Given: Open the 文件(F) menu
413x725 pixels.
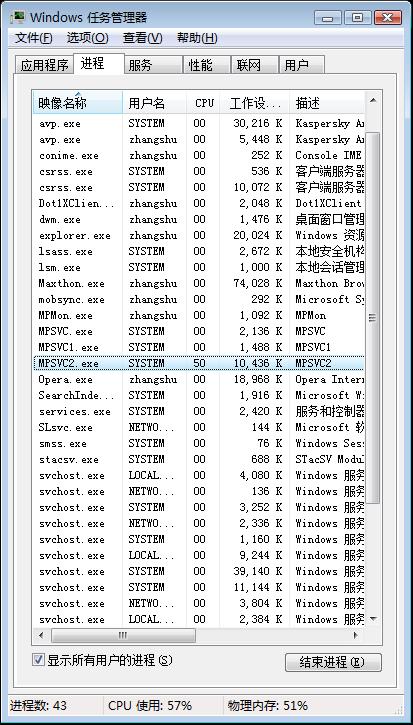Looking at the screenshot, I should pos(34,38).
